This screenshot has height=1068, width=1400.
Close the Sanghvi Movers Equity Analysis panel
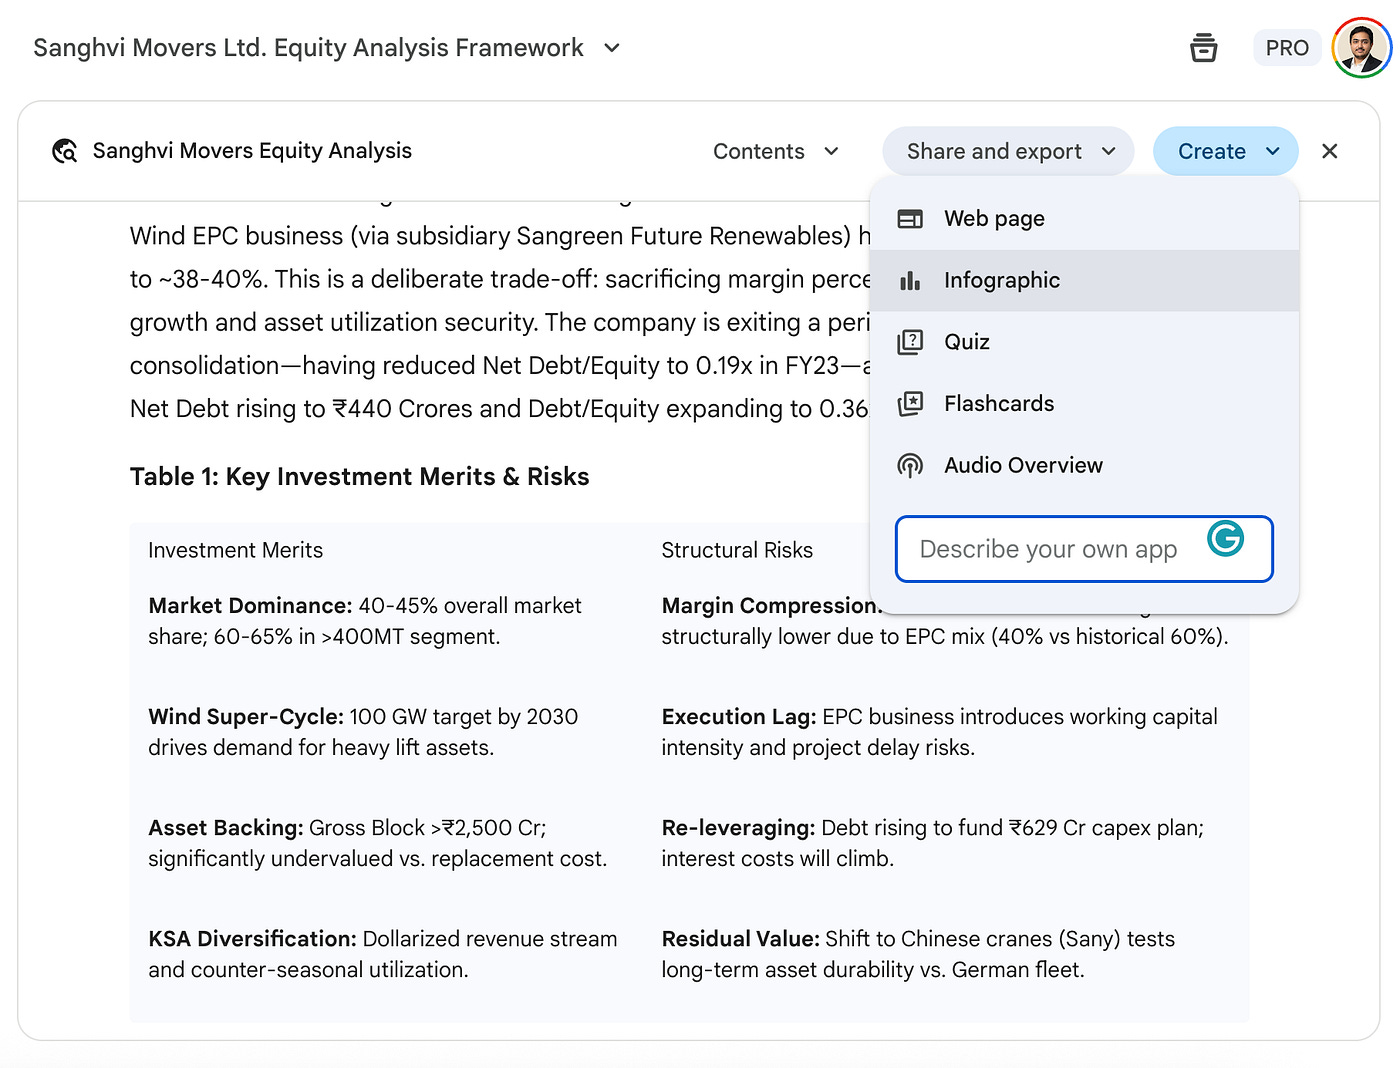(1329, 151)
